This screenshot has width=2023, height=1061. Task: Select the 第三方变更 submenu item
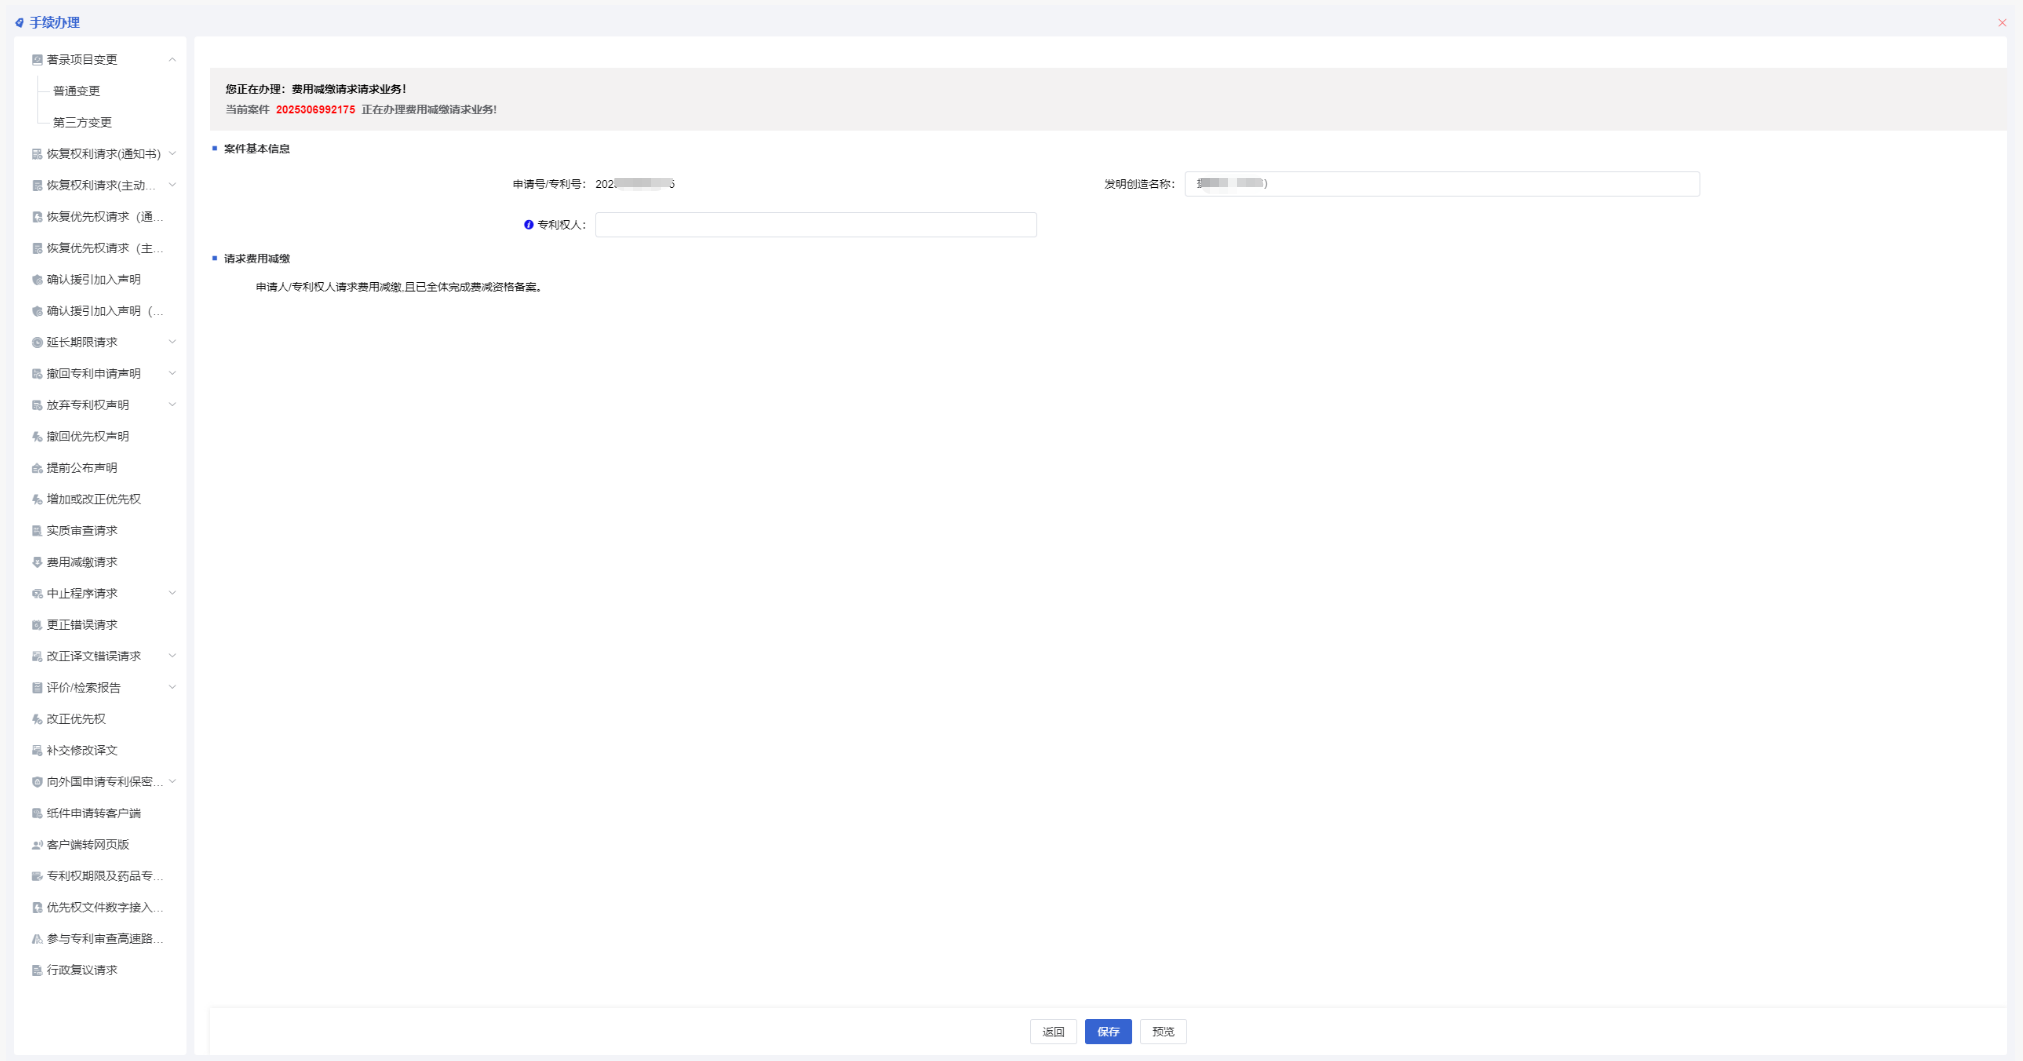click(82, 122)
